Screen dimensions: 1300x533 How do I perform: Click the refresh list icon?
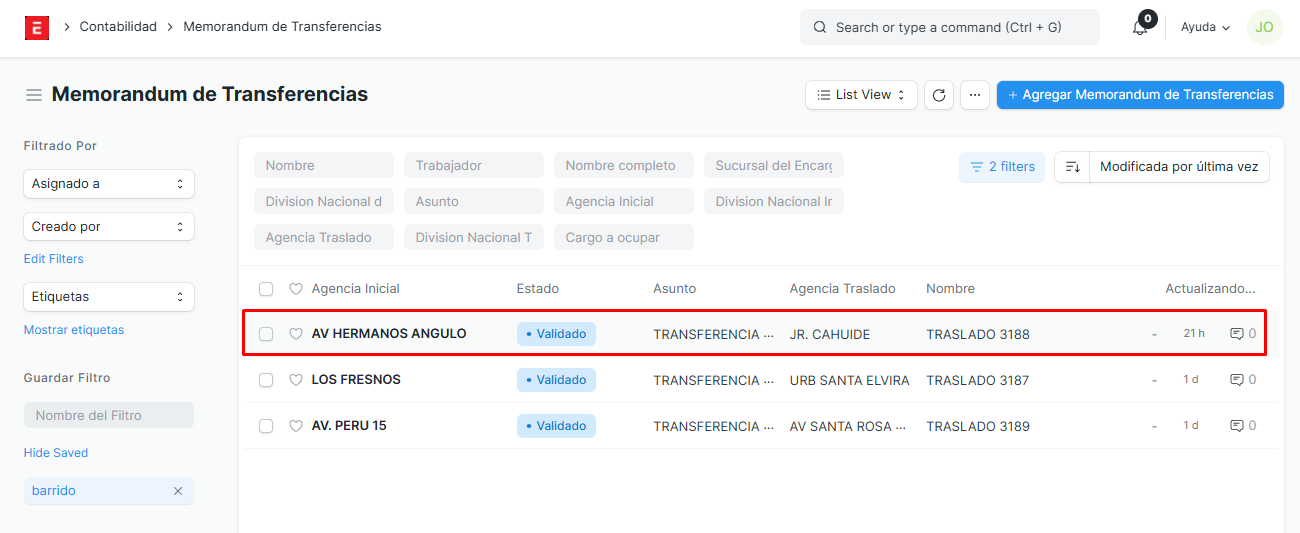938,95
